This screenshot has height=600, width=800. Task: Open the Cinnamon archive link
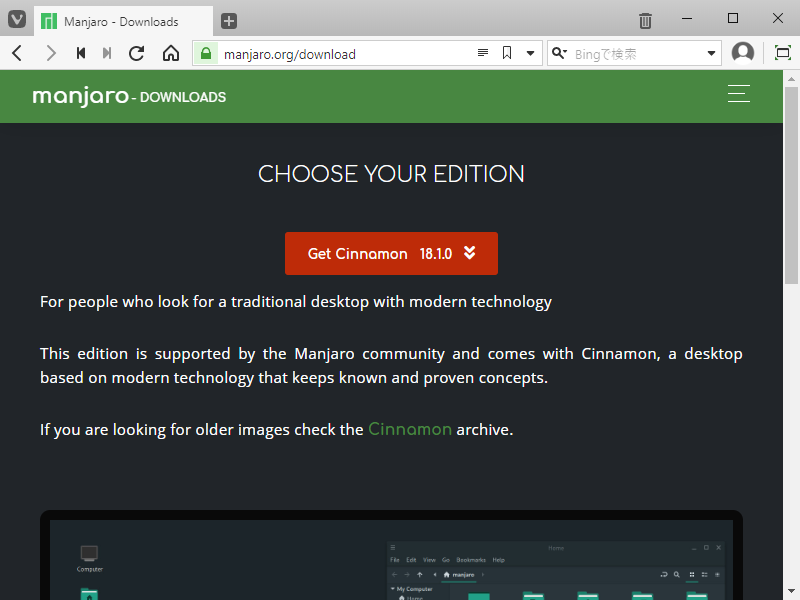[410, 430]
